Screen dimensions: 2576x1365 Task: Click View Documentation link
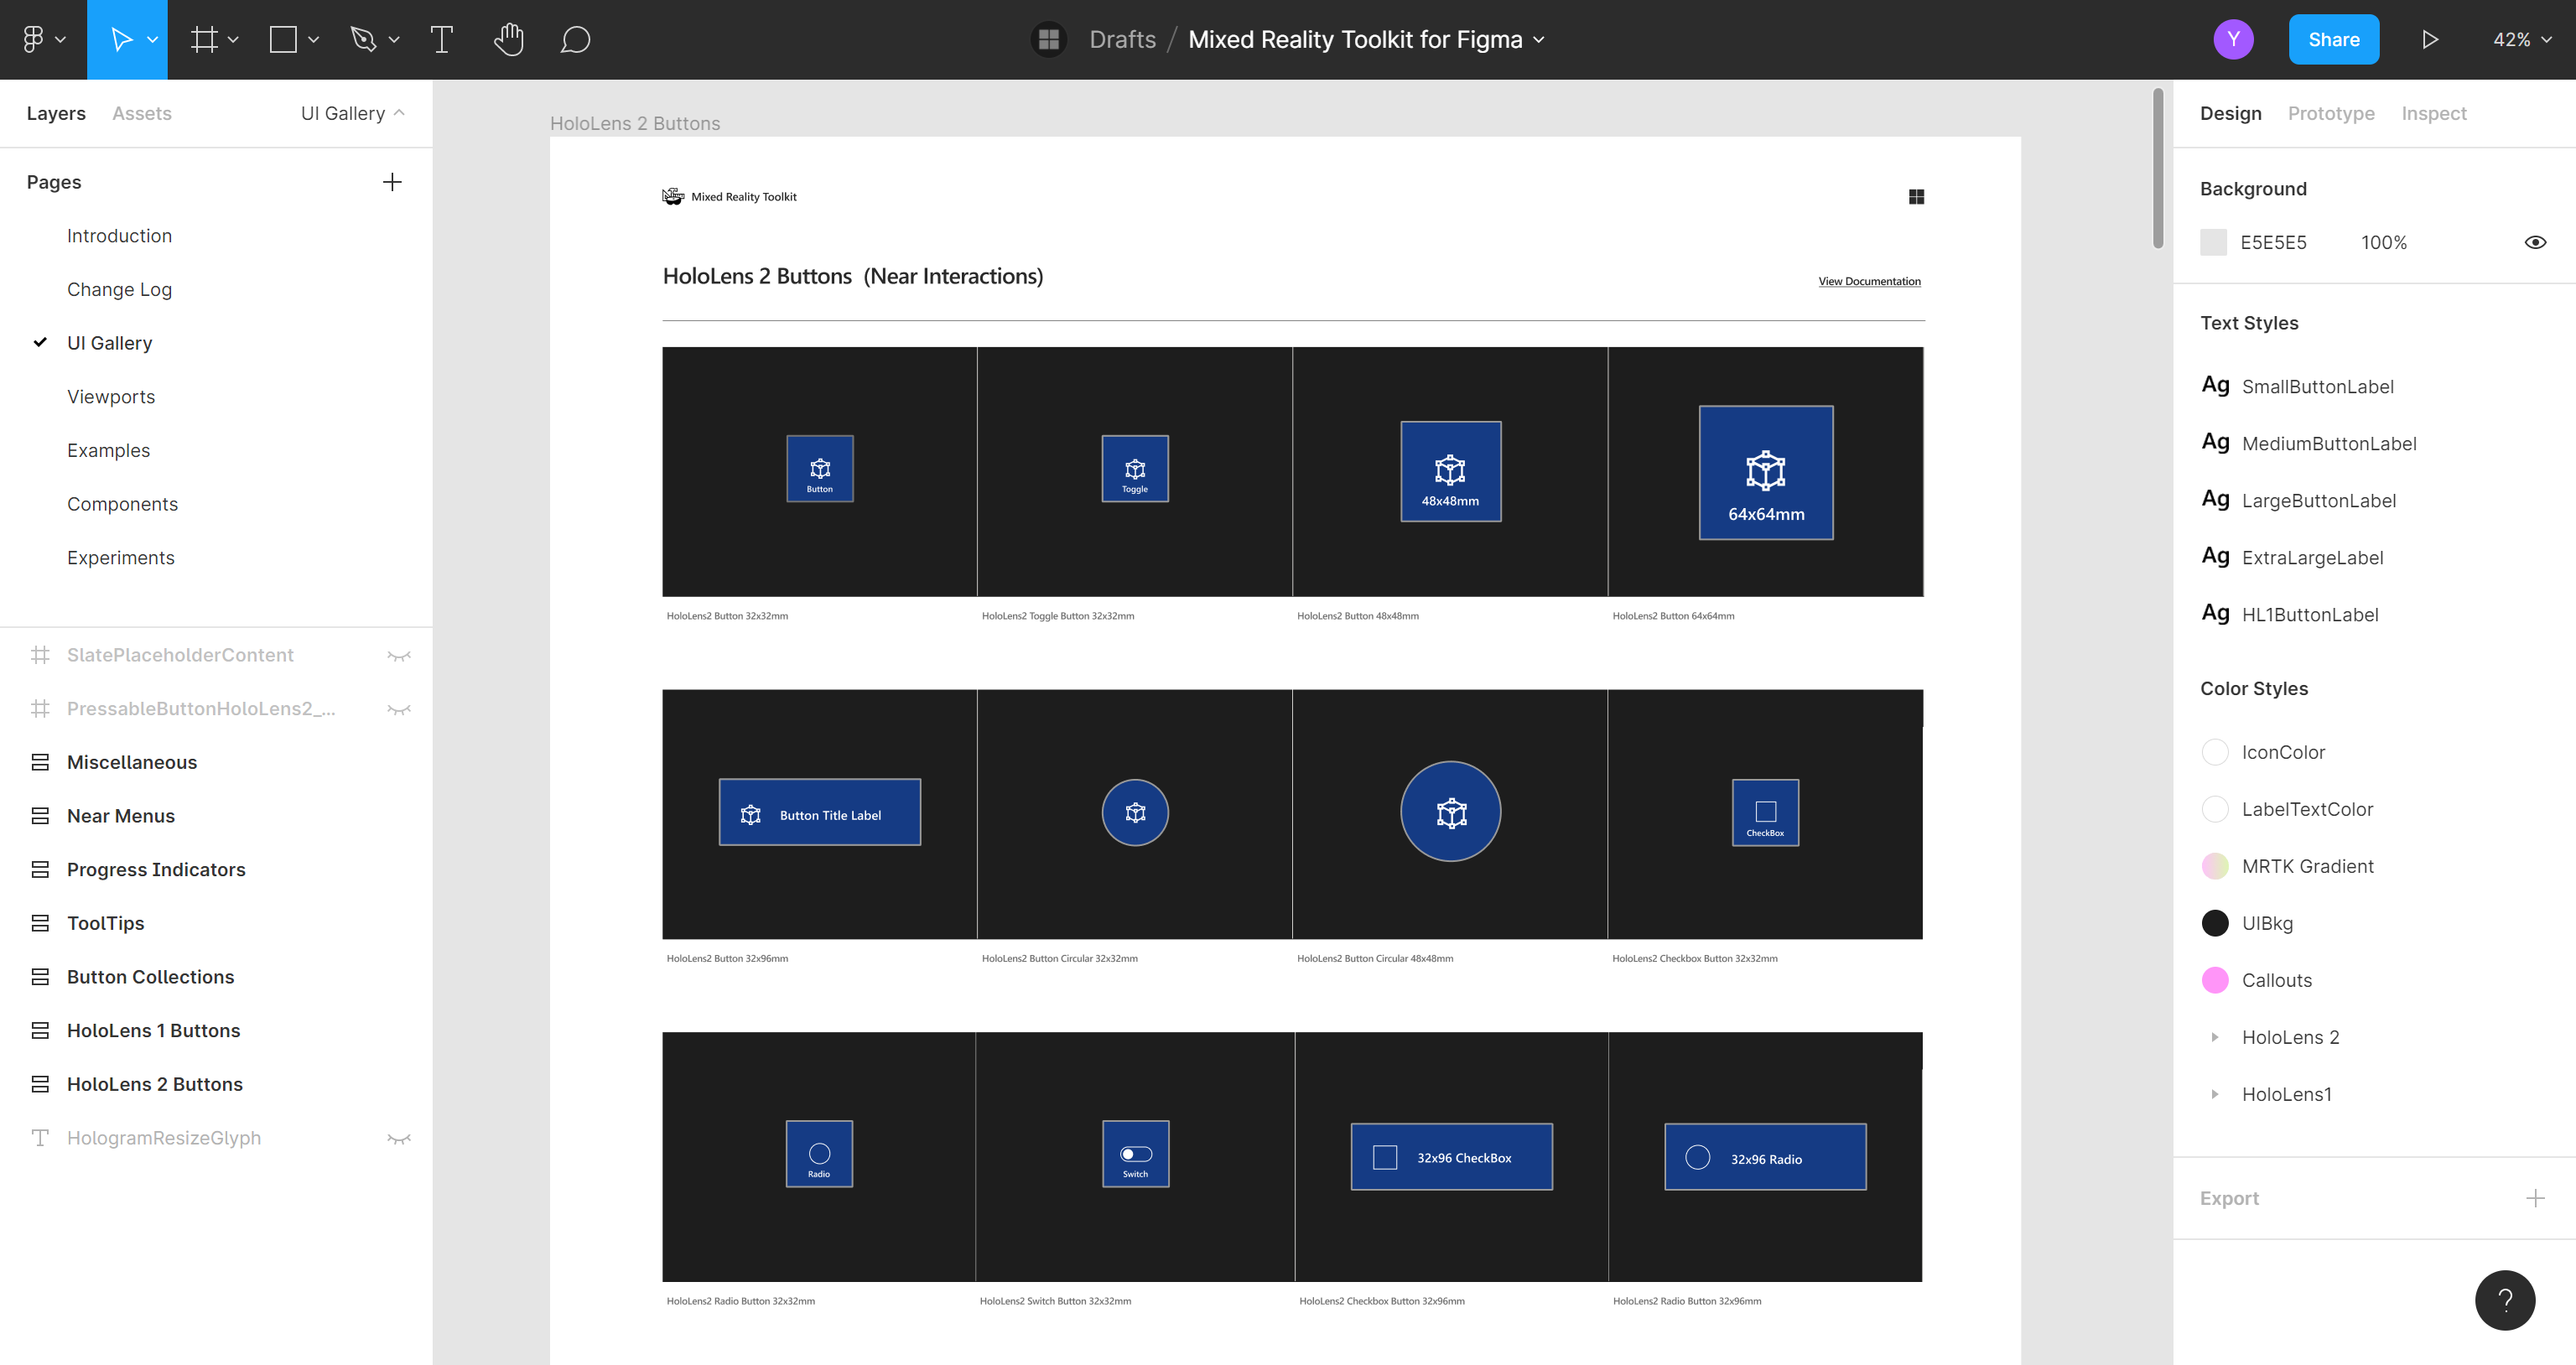[1867, 281]
